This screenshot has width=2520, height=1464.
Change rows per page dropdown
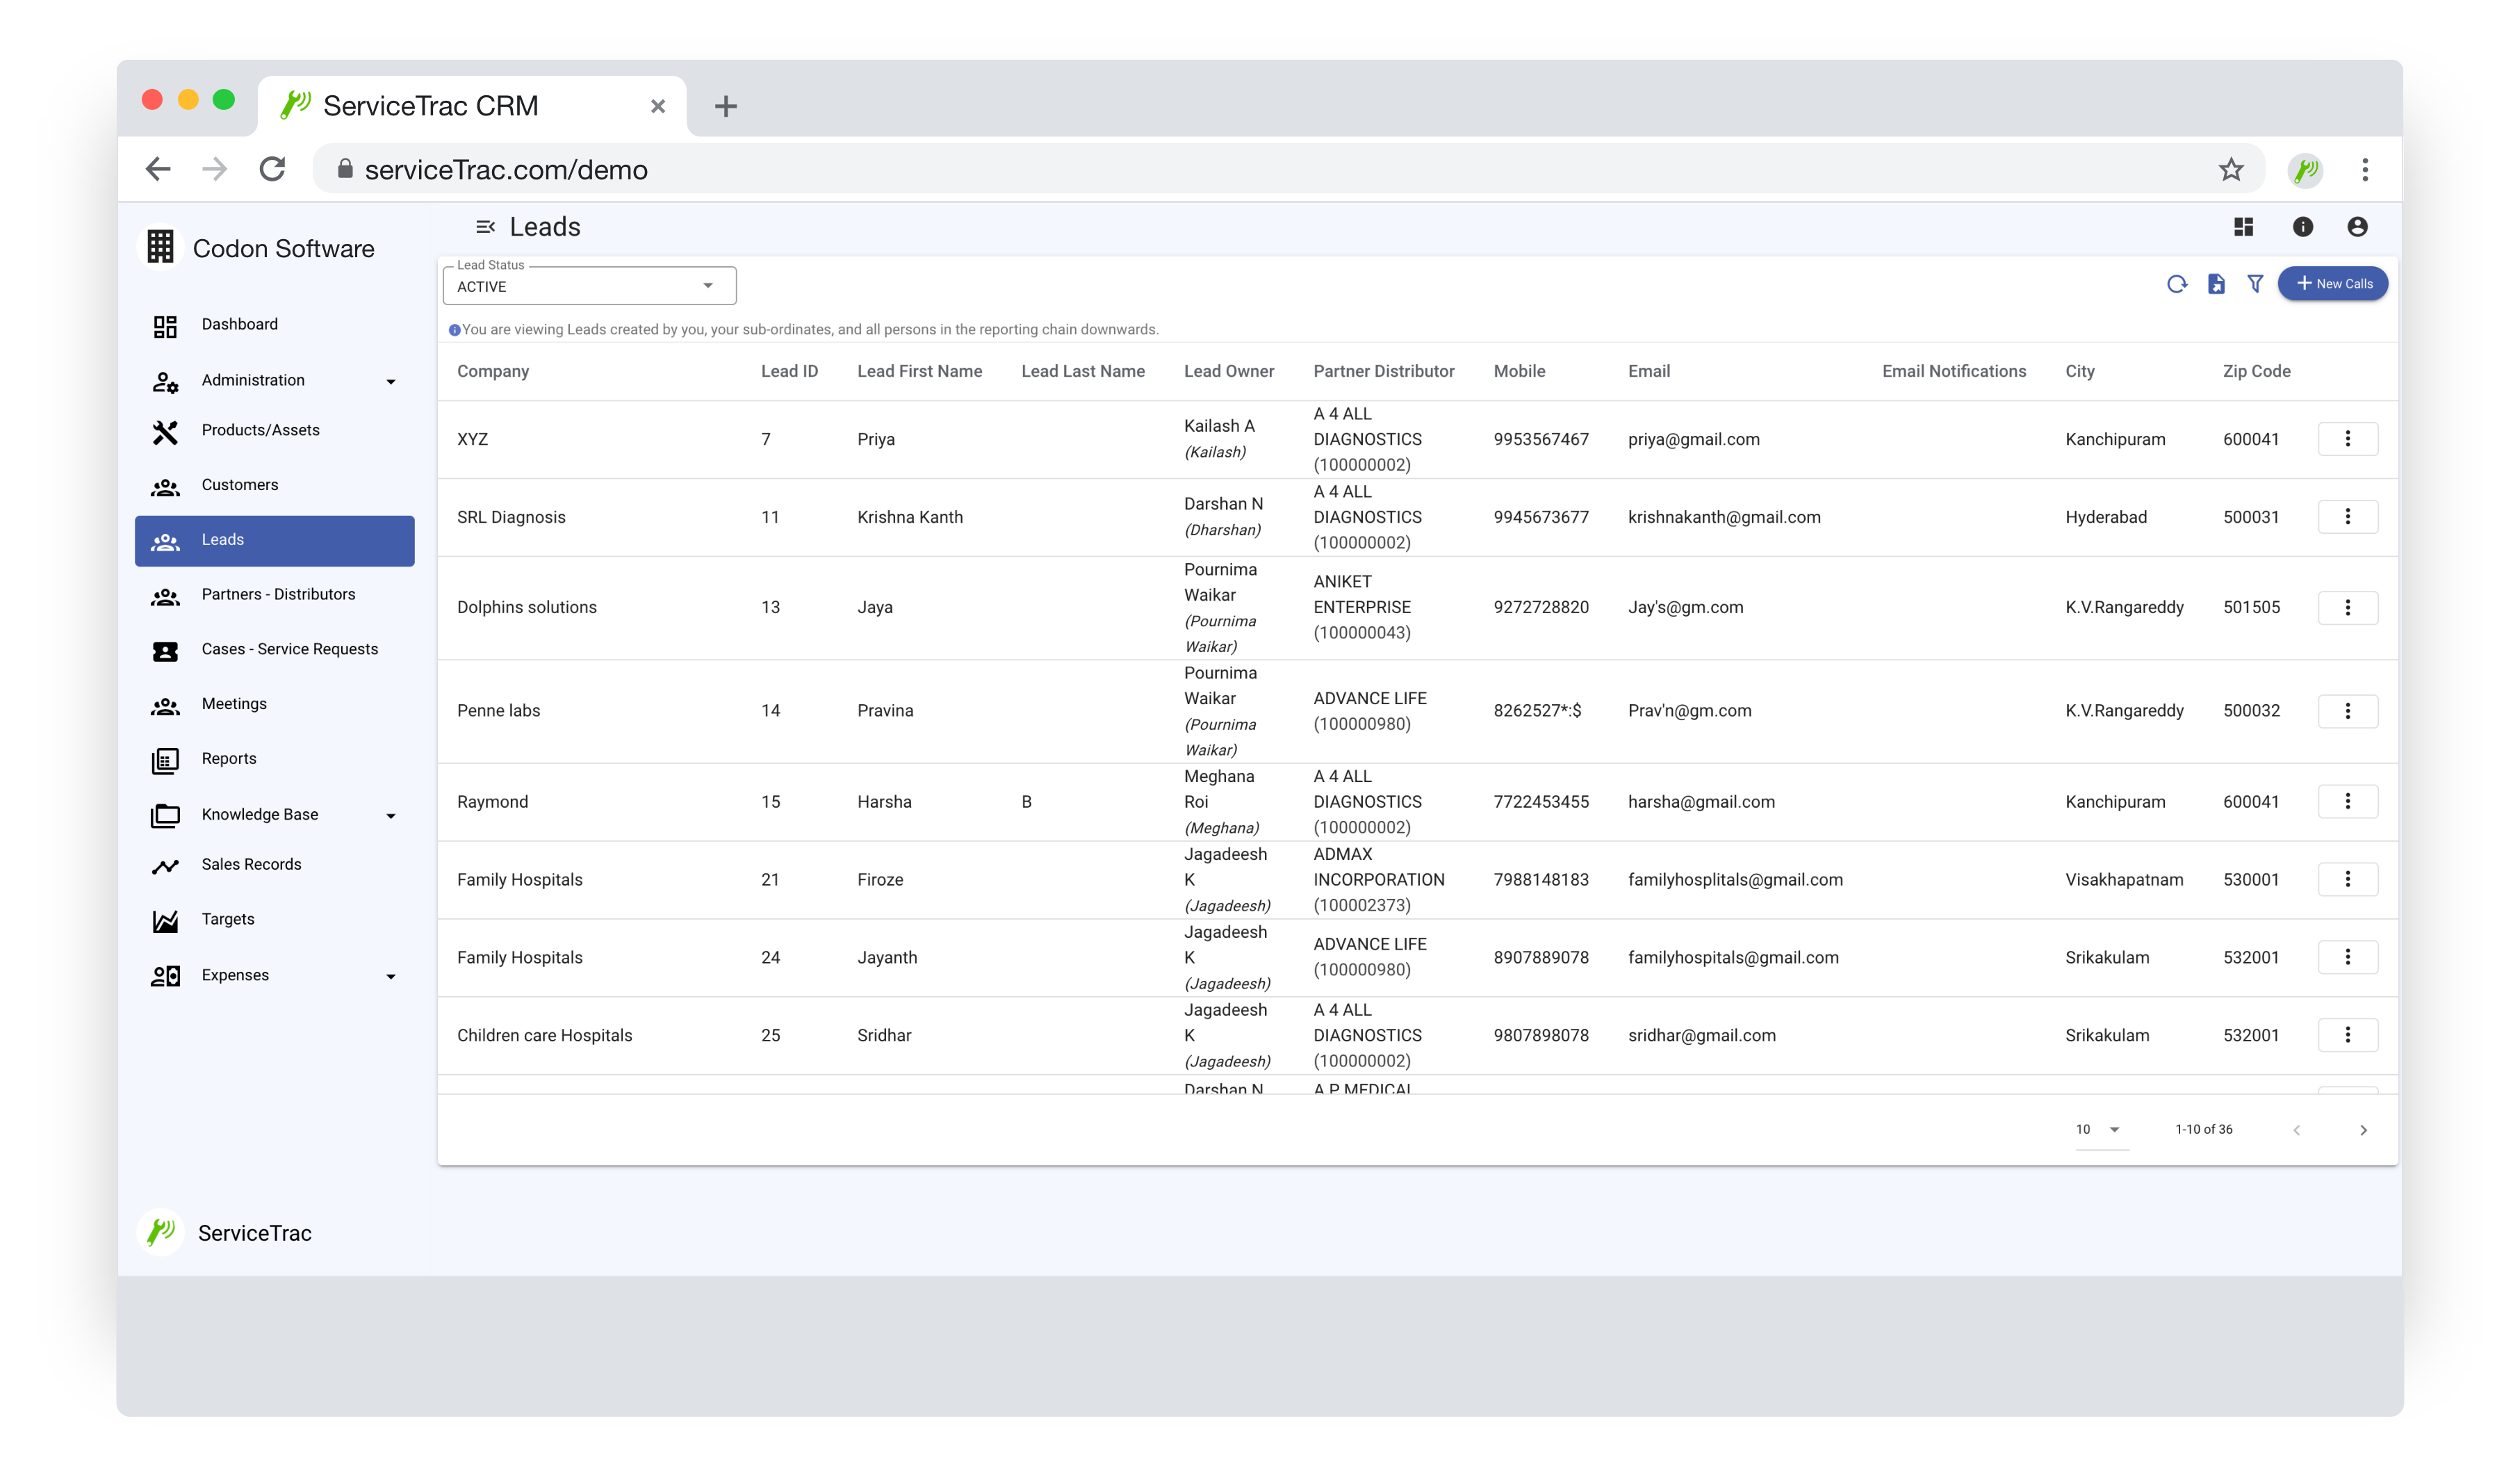click(x=2100, y=1129)
